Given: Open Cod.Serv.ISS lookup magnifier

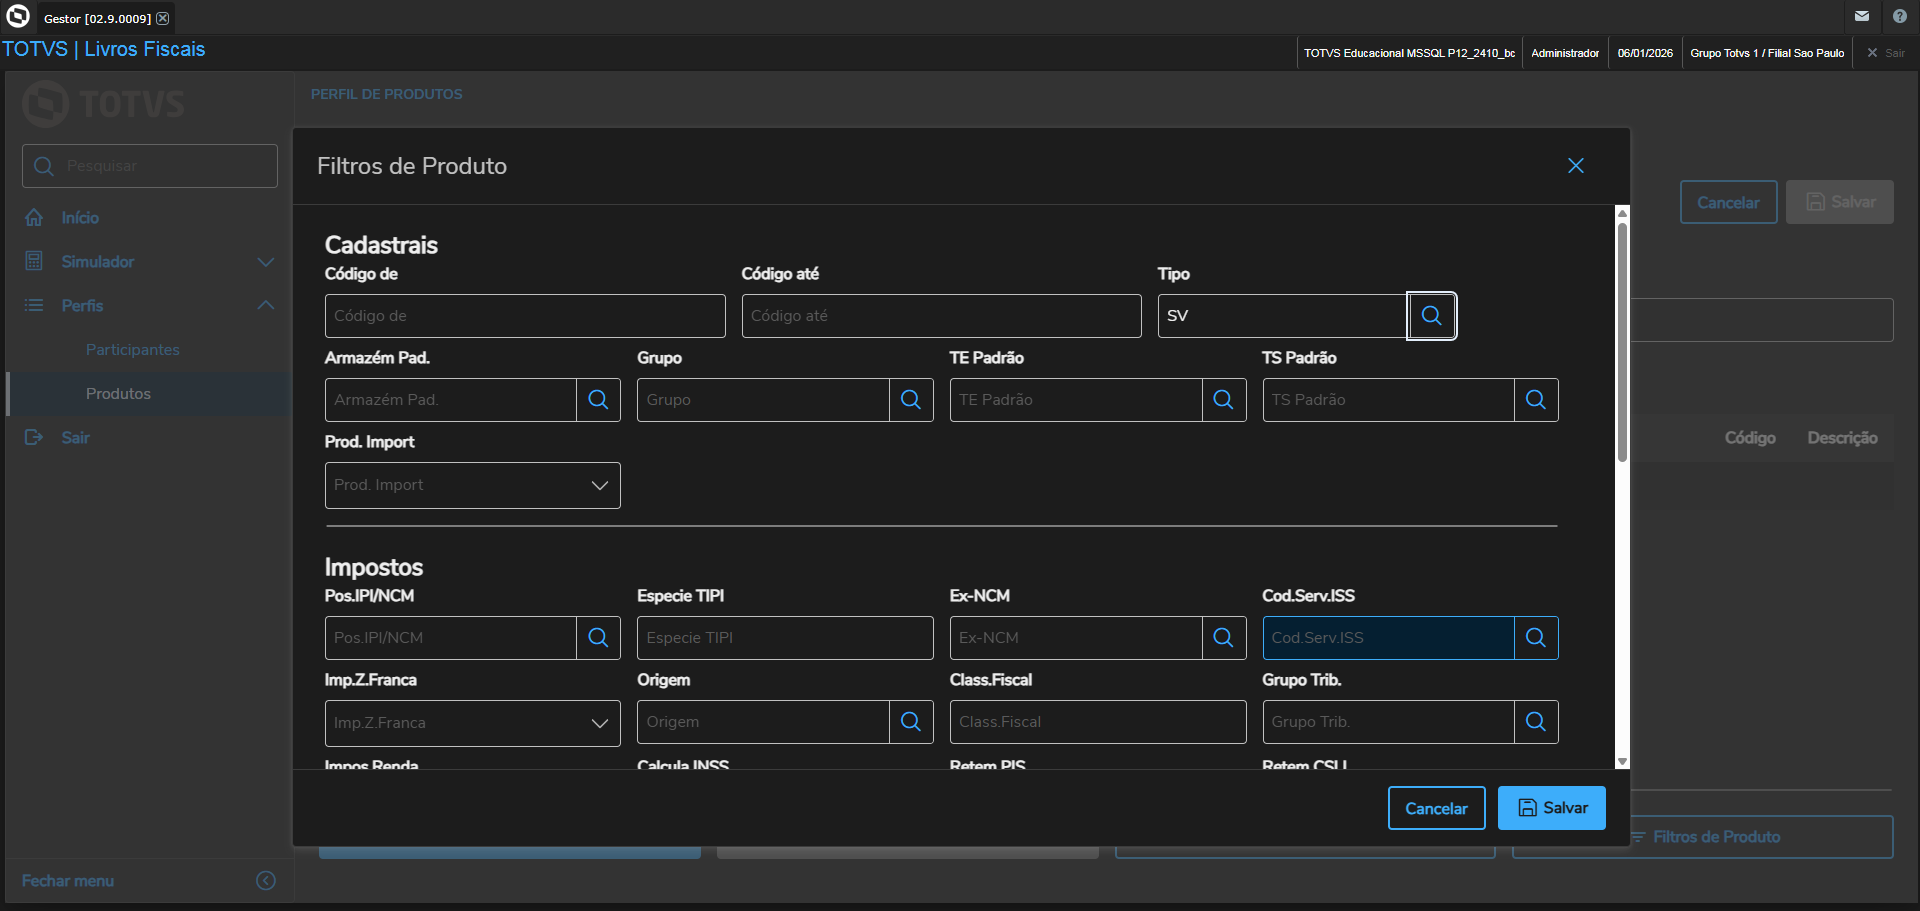Looking at the screenshot, I should pyautogui.click(x=1536, y=638).
